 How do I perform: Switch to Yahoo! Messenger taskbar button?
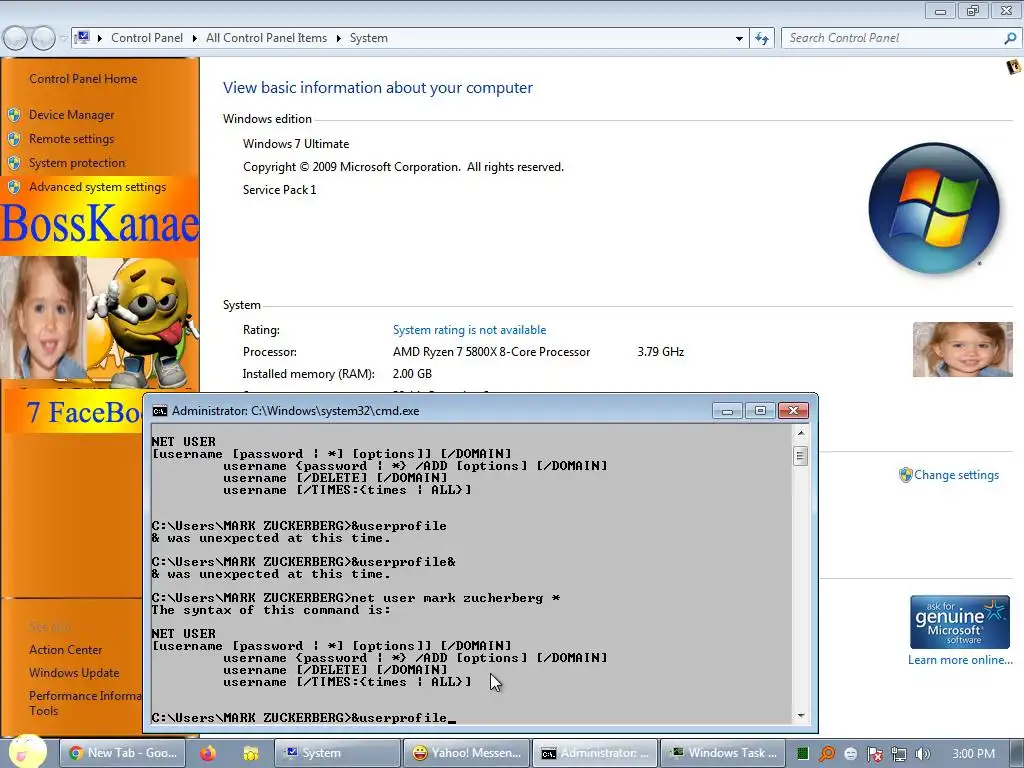click(466, 753)
